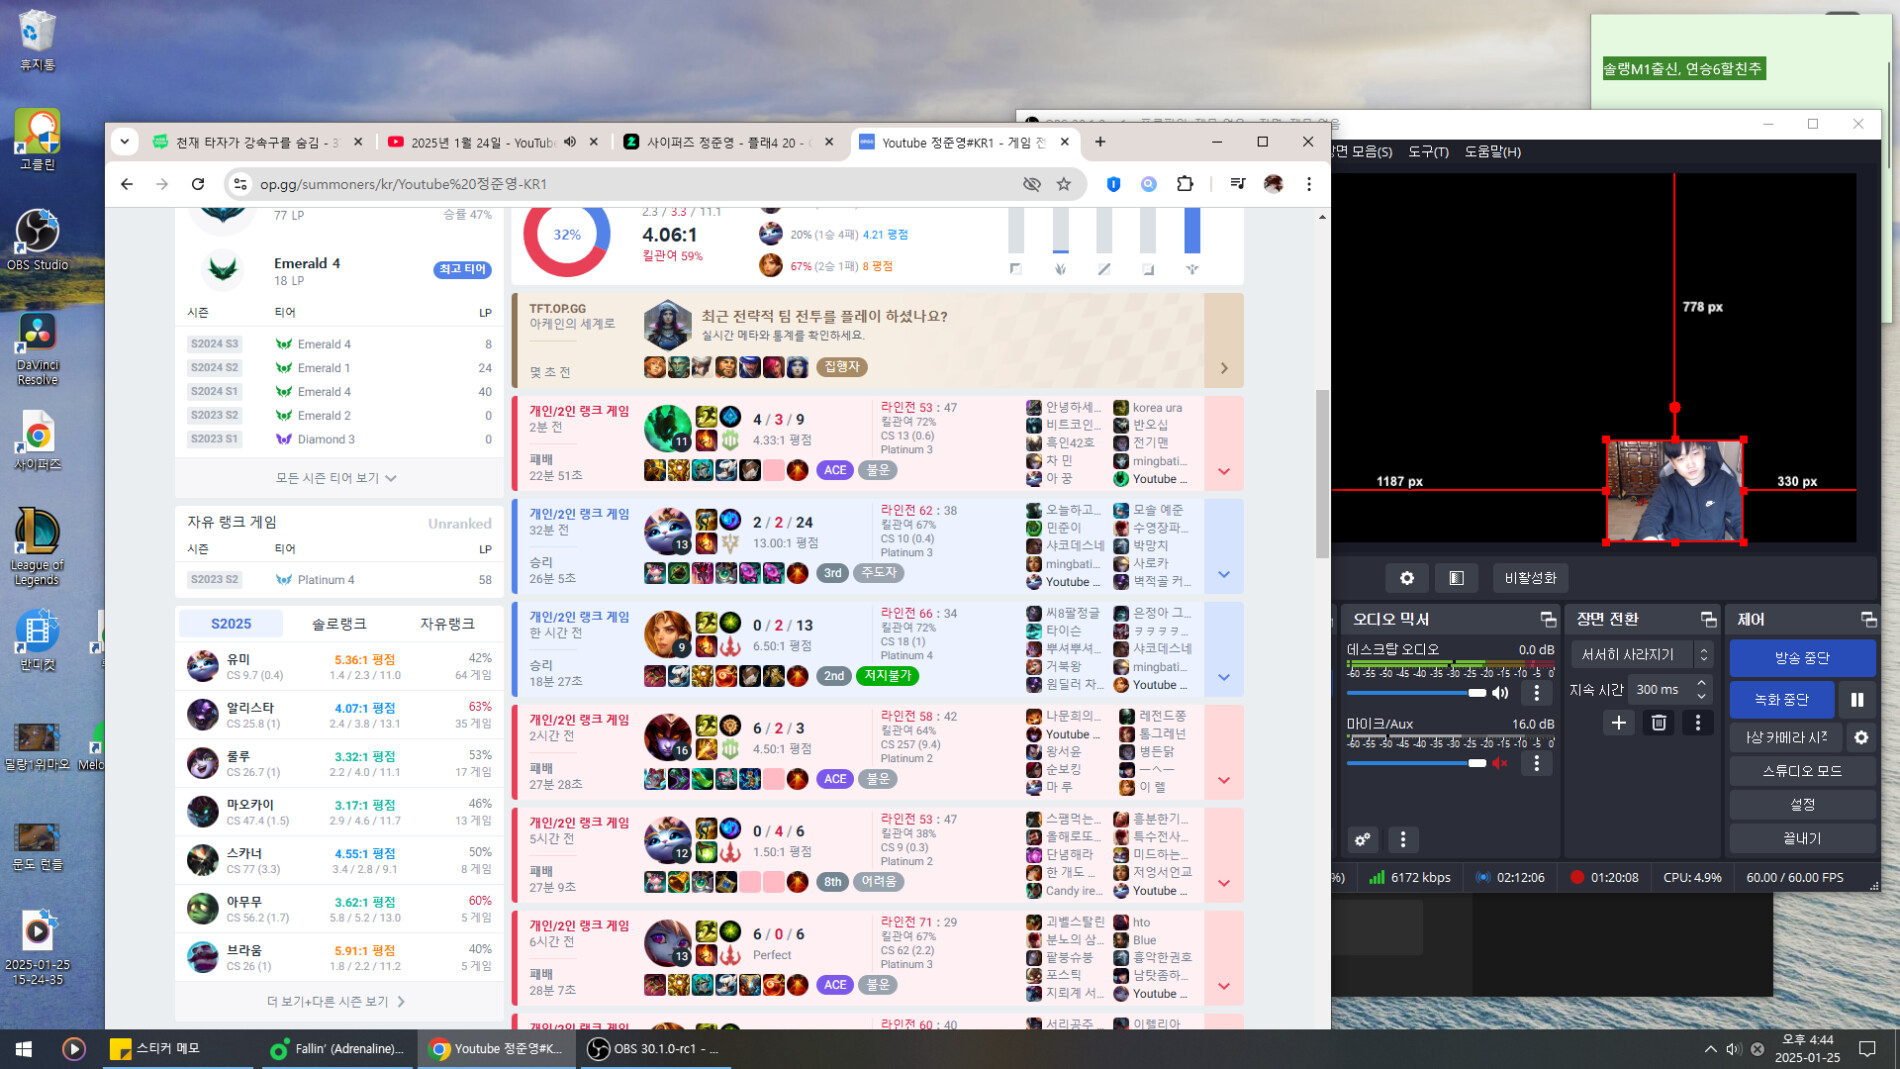Click the op.gg address bar URL
This screenshot has height=1069, width=1900.
pyautogui.click(x=600, y=184)
